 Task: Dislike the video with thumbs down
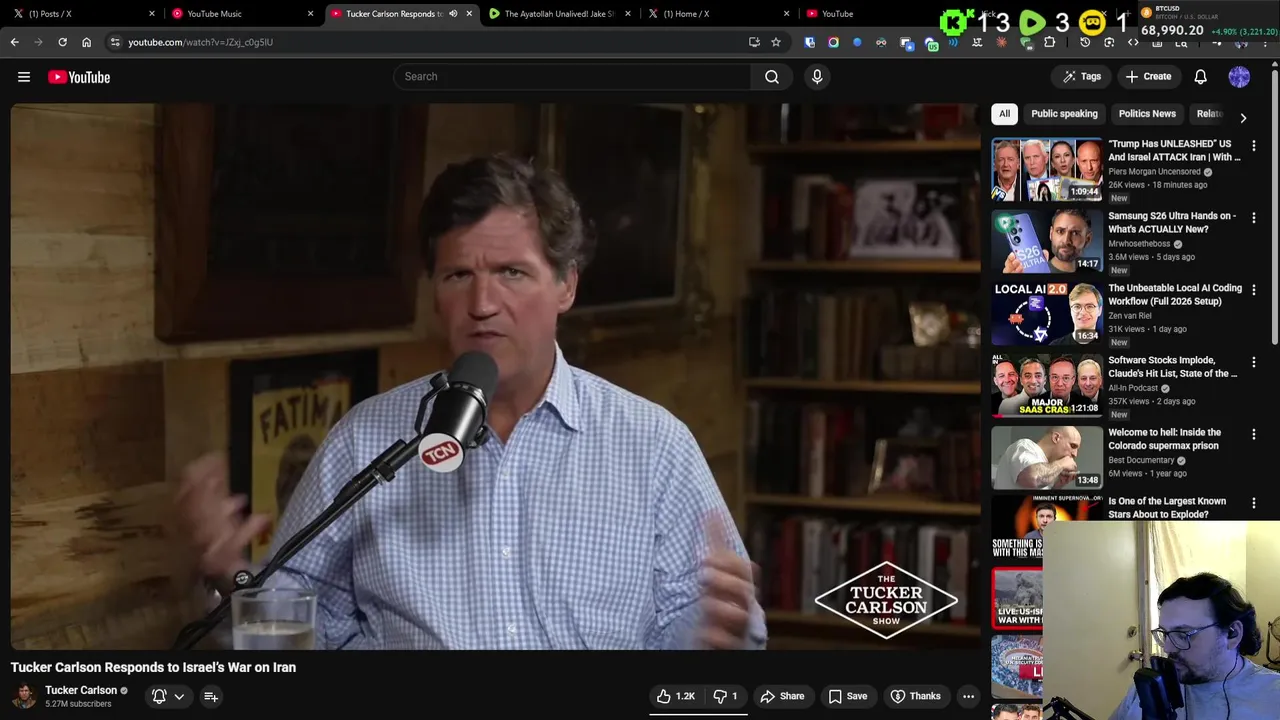pos(726,696)
